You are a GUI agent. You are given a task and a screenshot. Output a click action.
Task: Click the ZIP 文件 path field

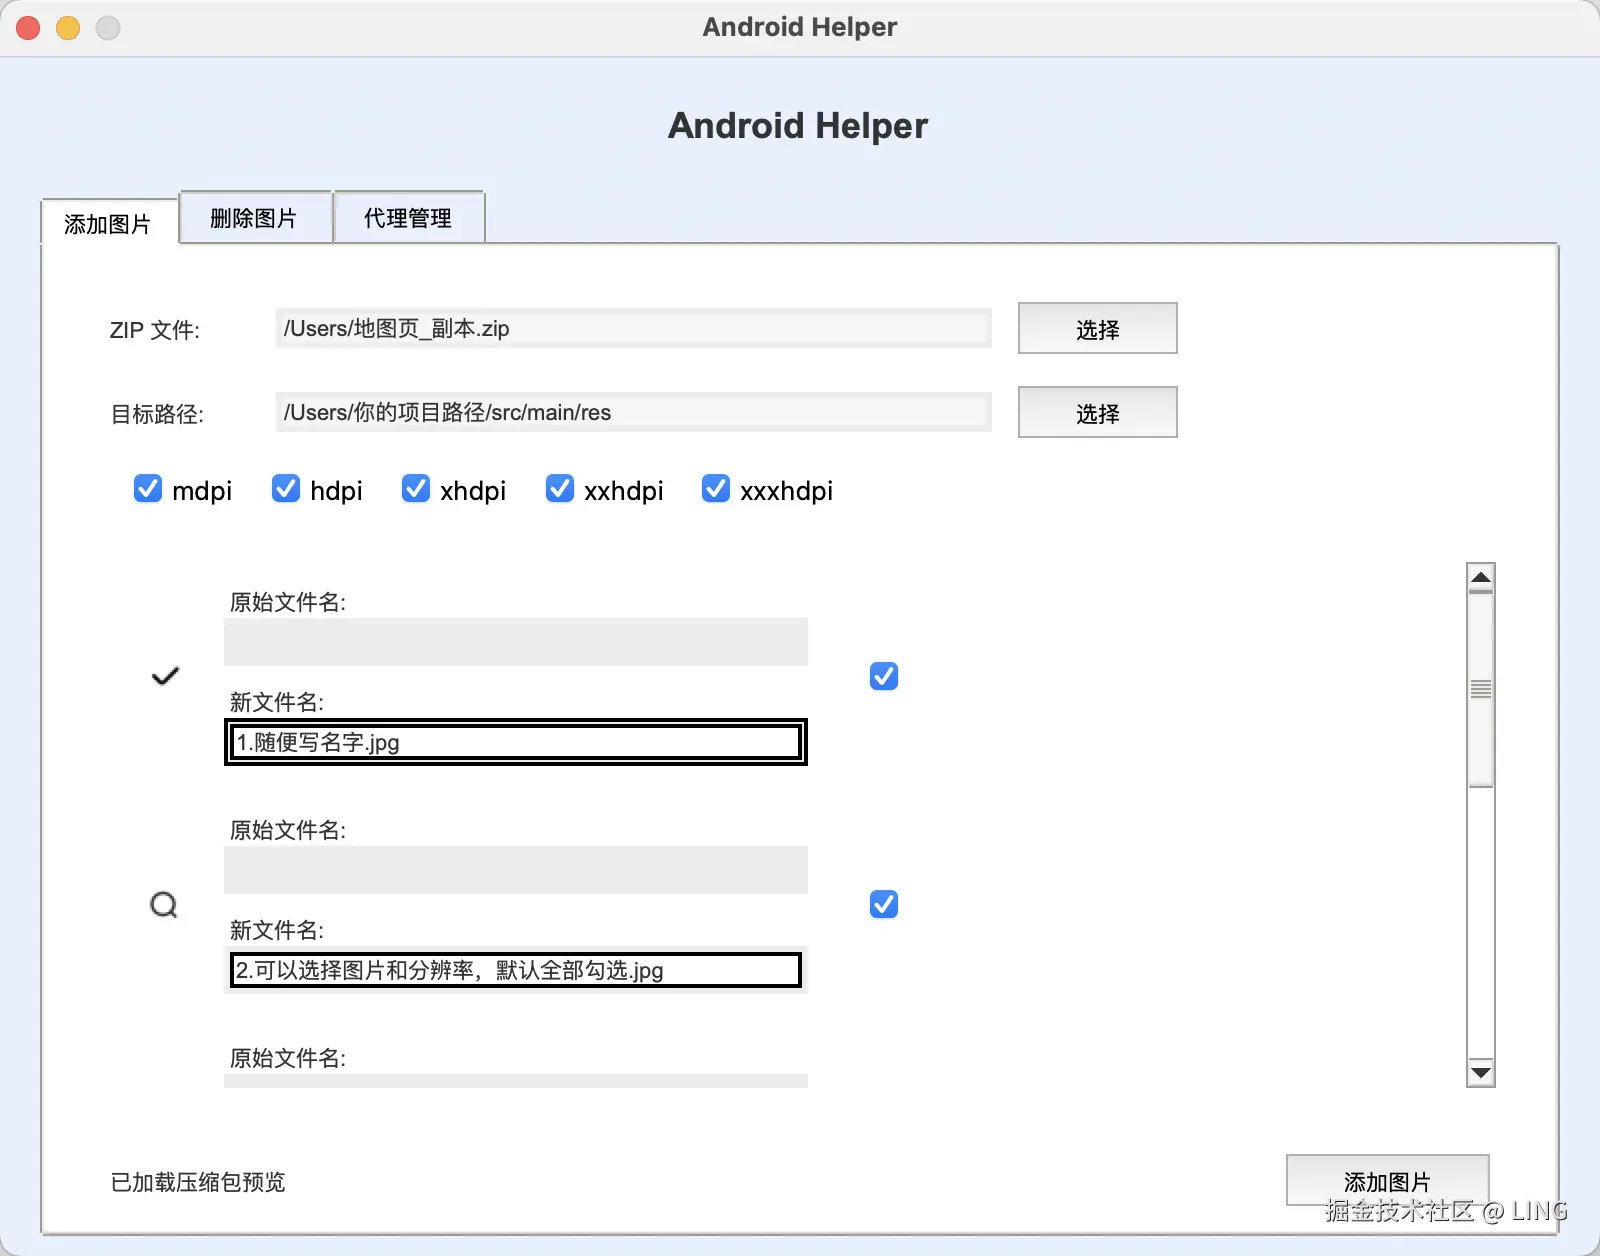tap(633, 328)
